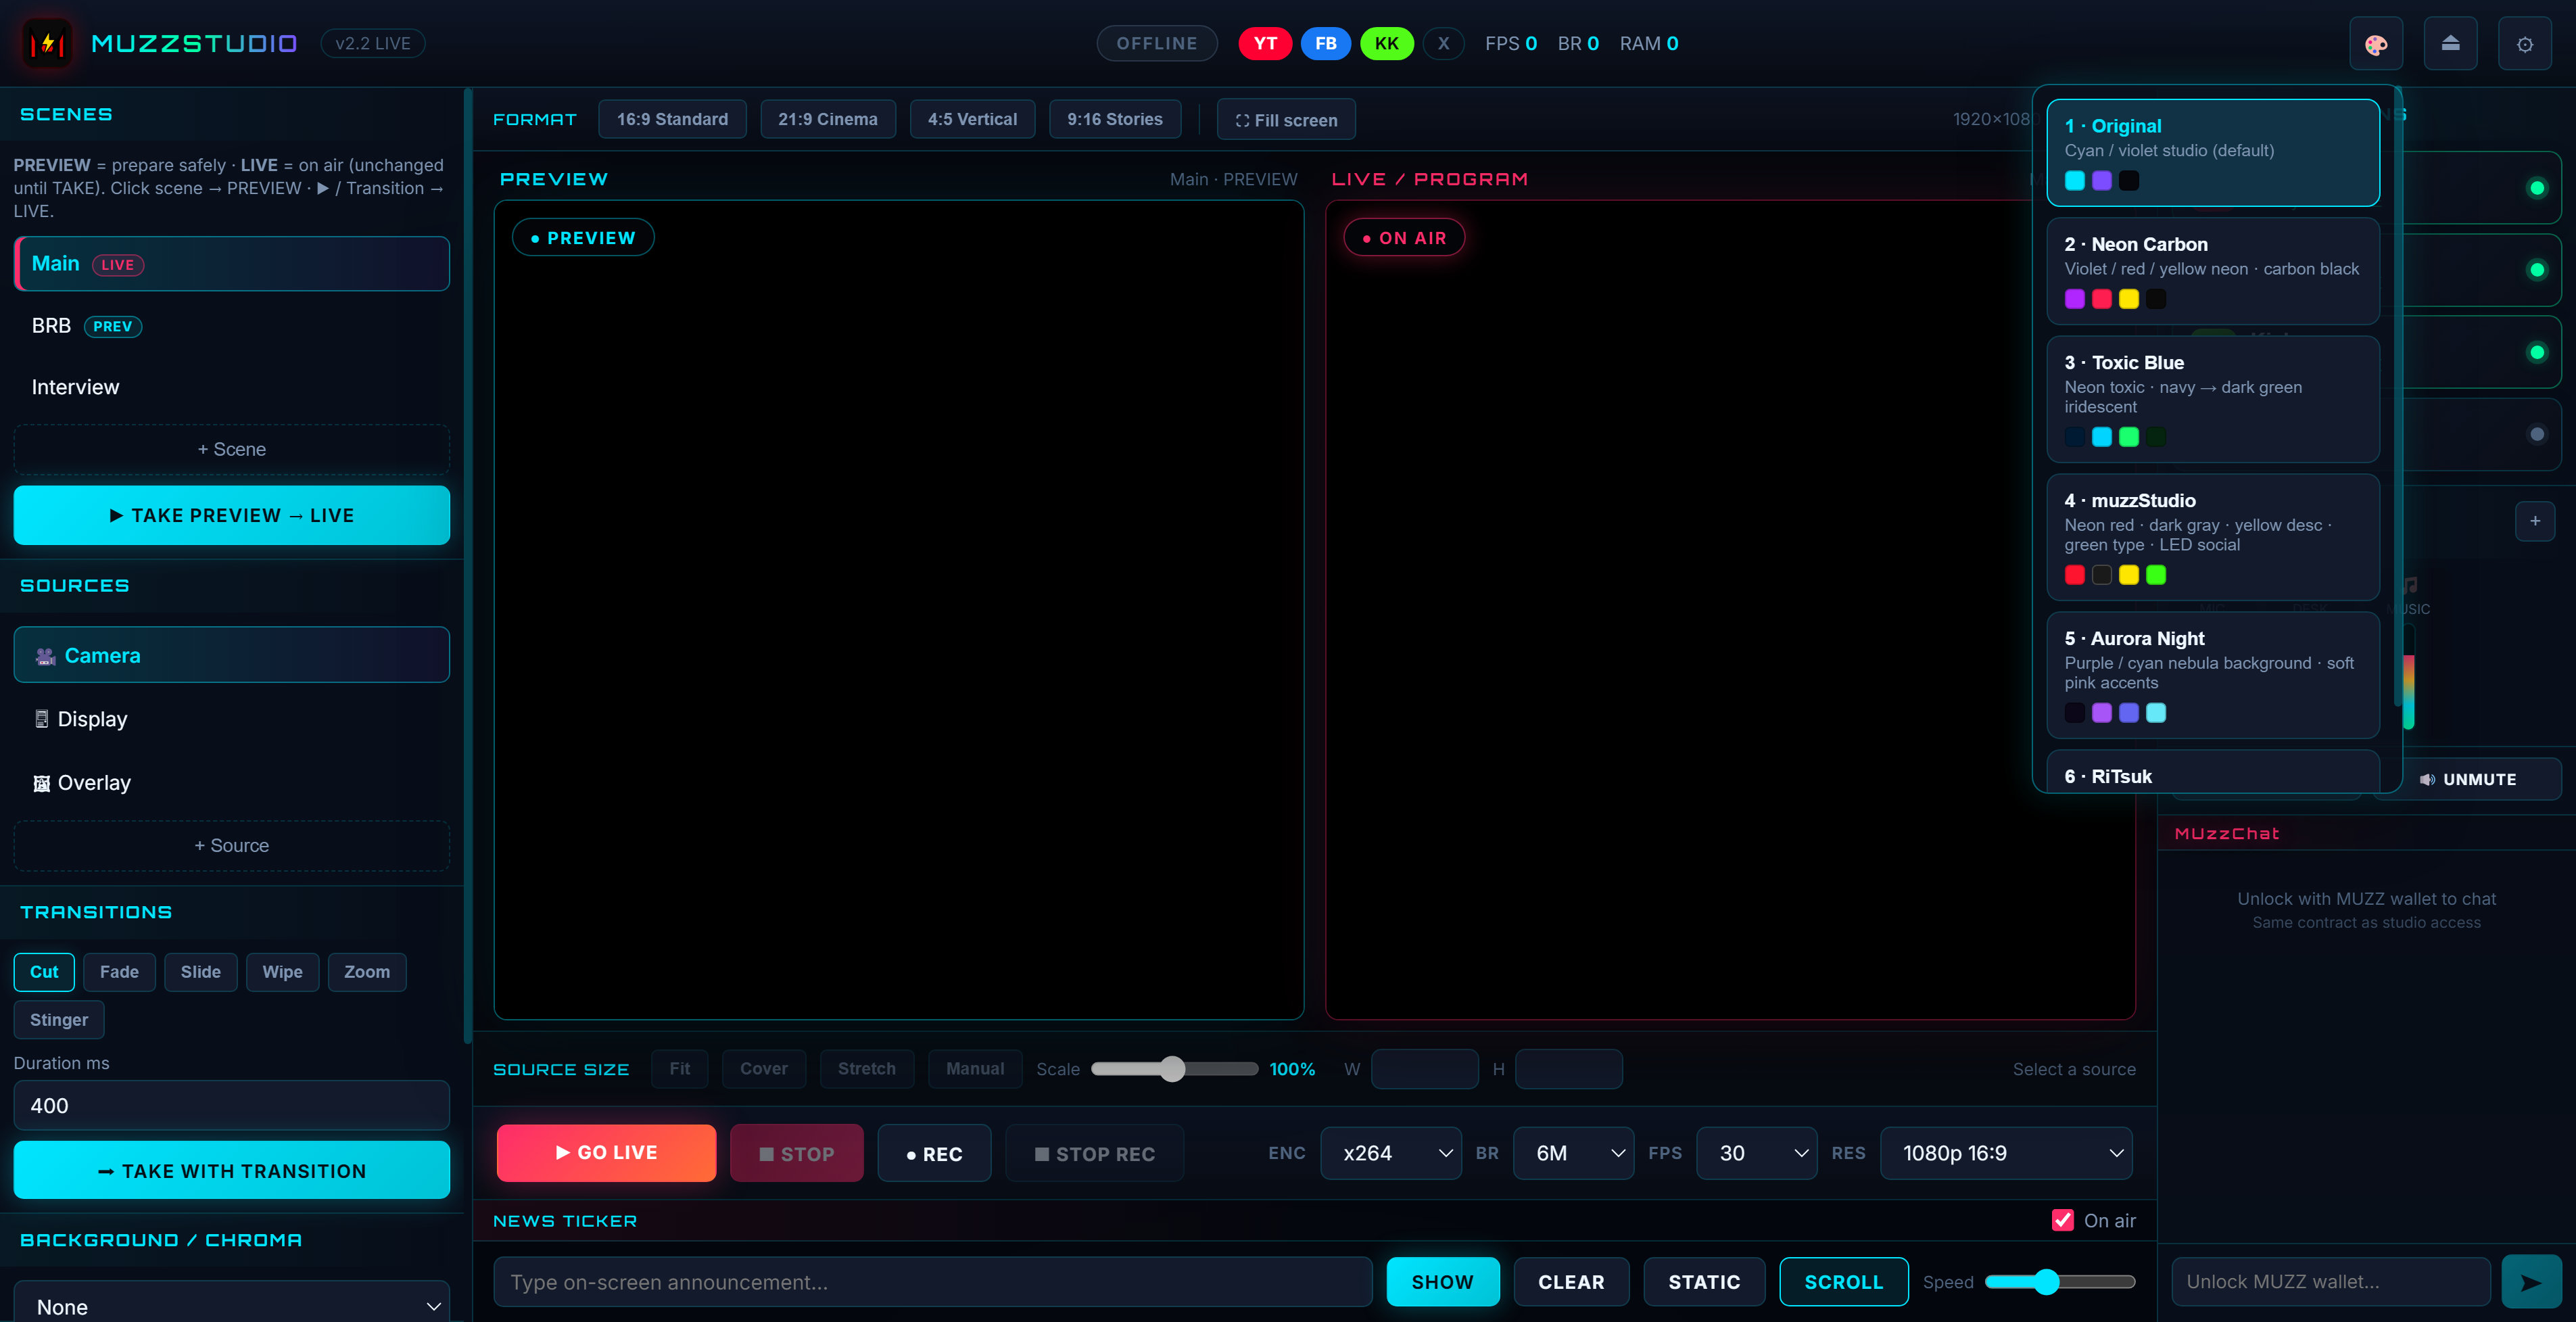
Task: Open the FPS 30 dropdown
Action: 1756,1153
